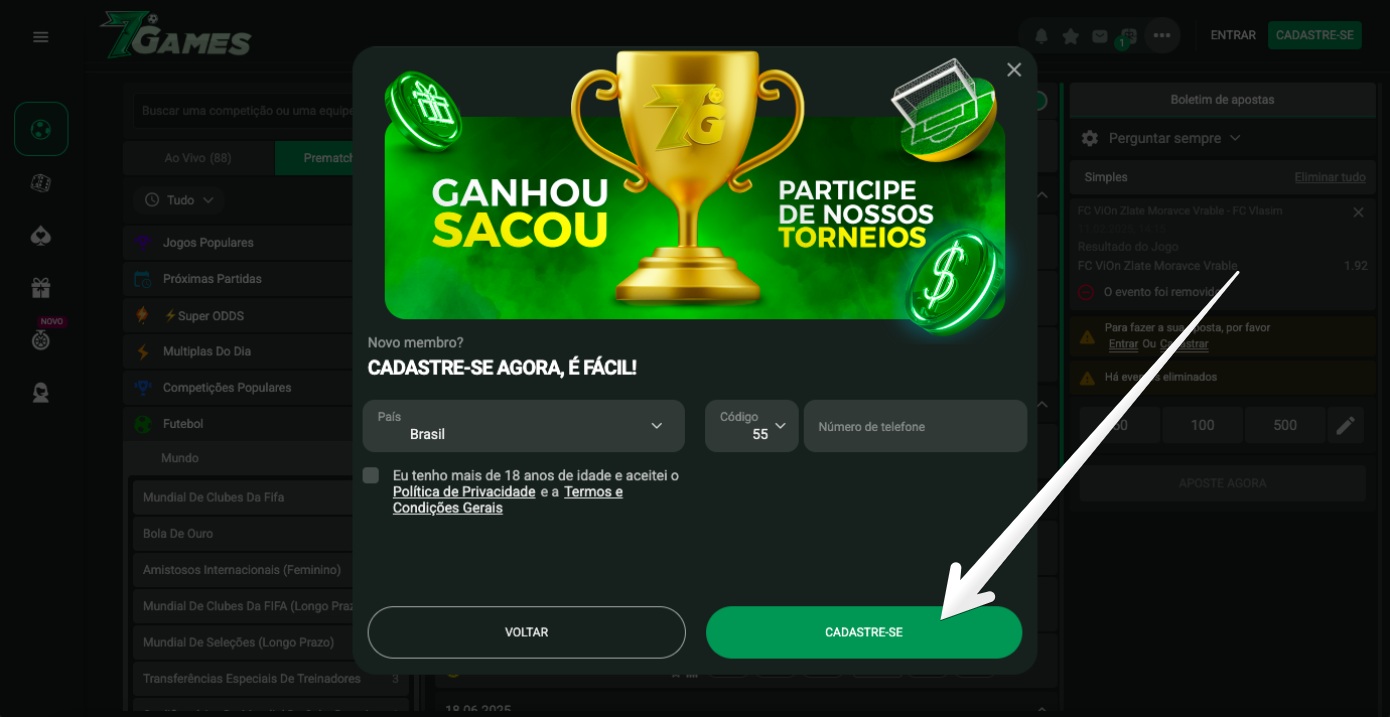Check the 18 years age agreement checkbox
The height and width of the screenshot is (717, 1390).
pyautogui.click(x=371, y=475)
